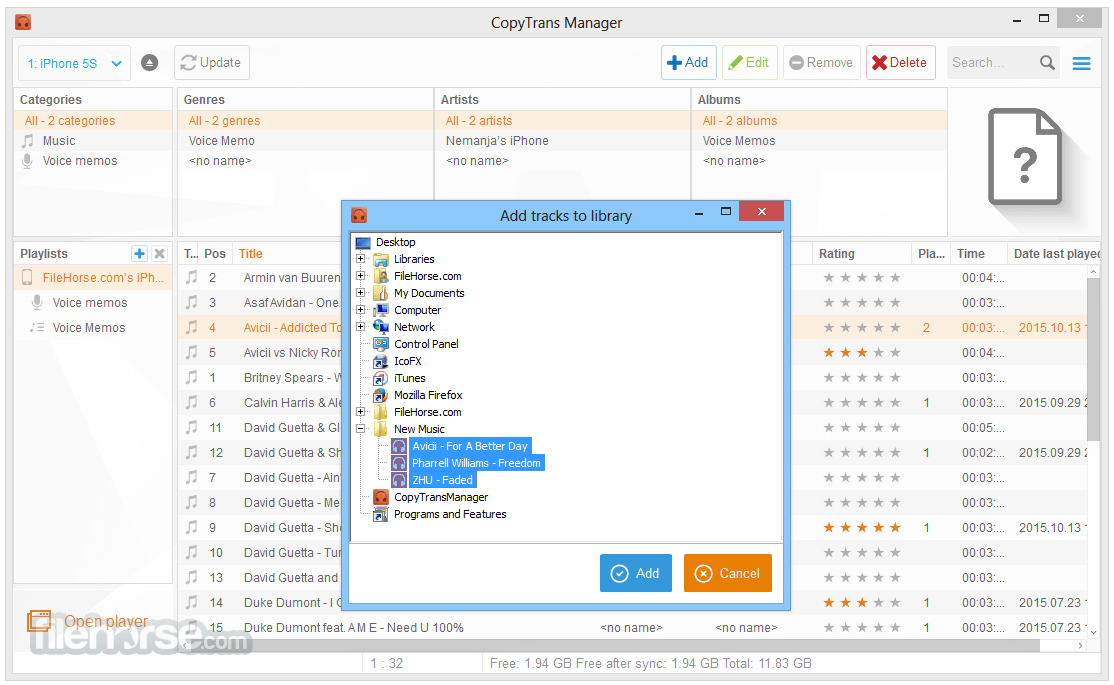
Task: Select the iTunes shortcut icon
Action: pos(382,378)
